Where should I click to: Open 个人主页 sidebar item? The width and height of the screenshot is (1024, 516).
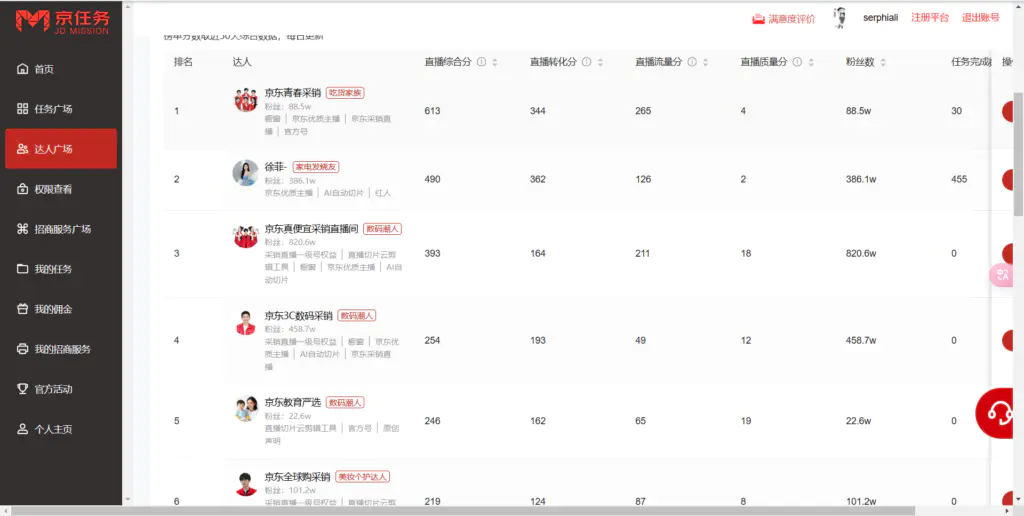tap(61, 429)
